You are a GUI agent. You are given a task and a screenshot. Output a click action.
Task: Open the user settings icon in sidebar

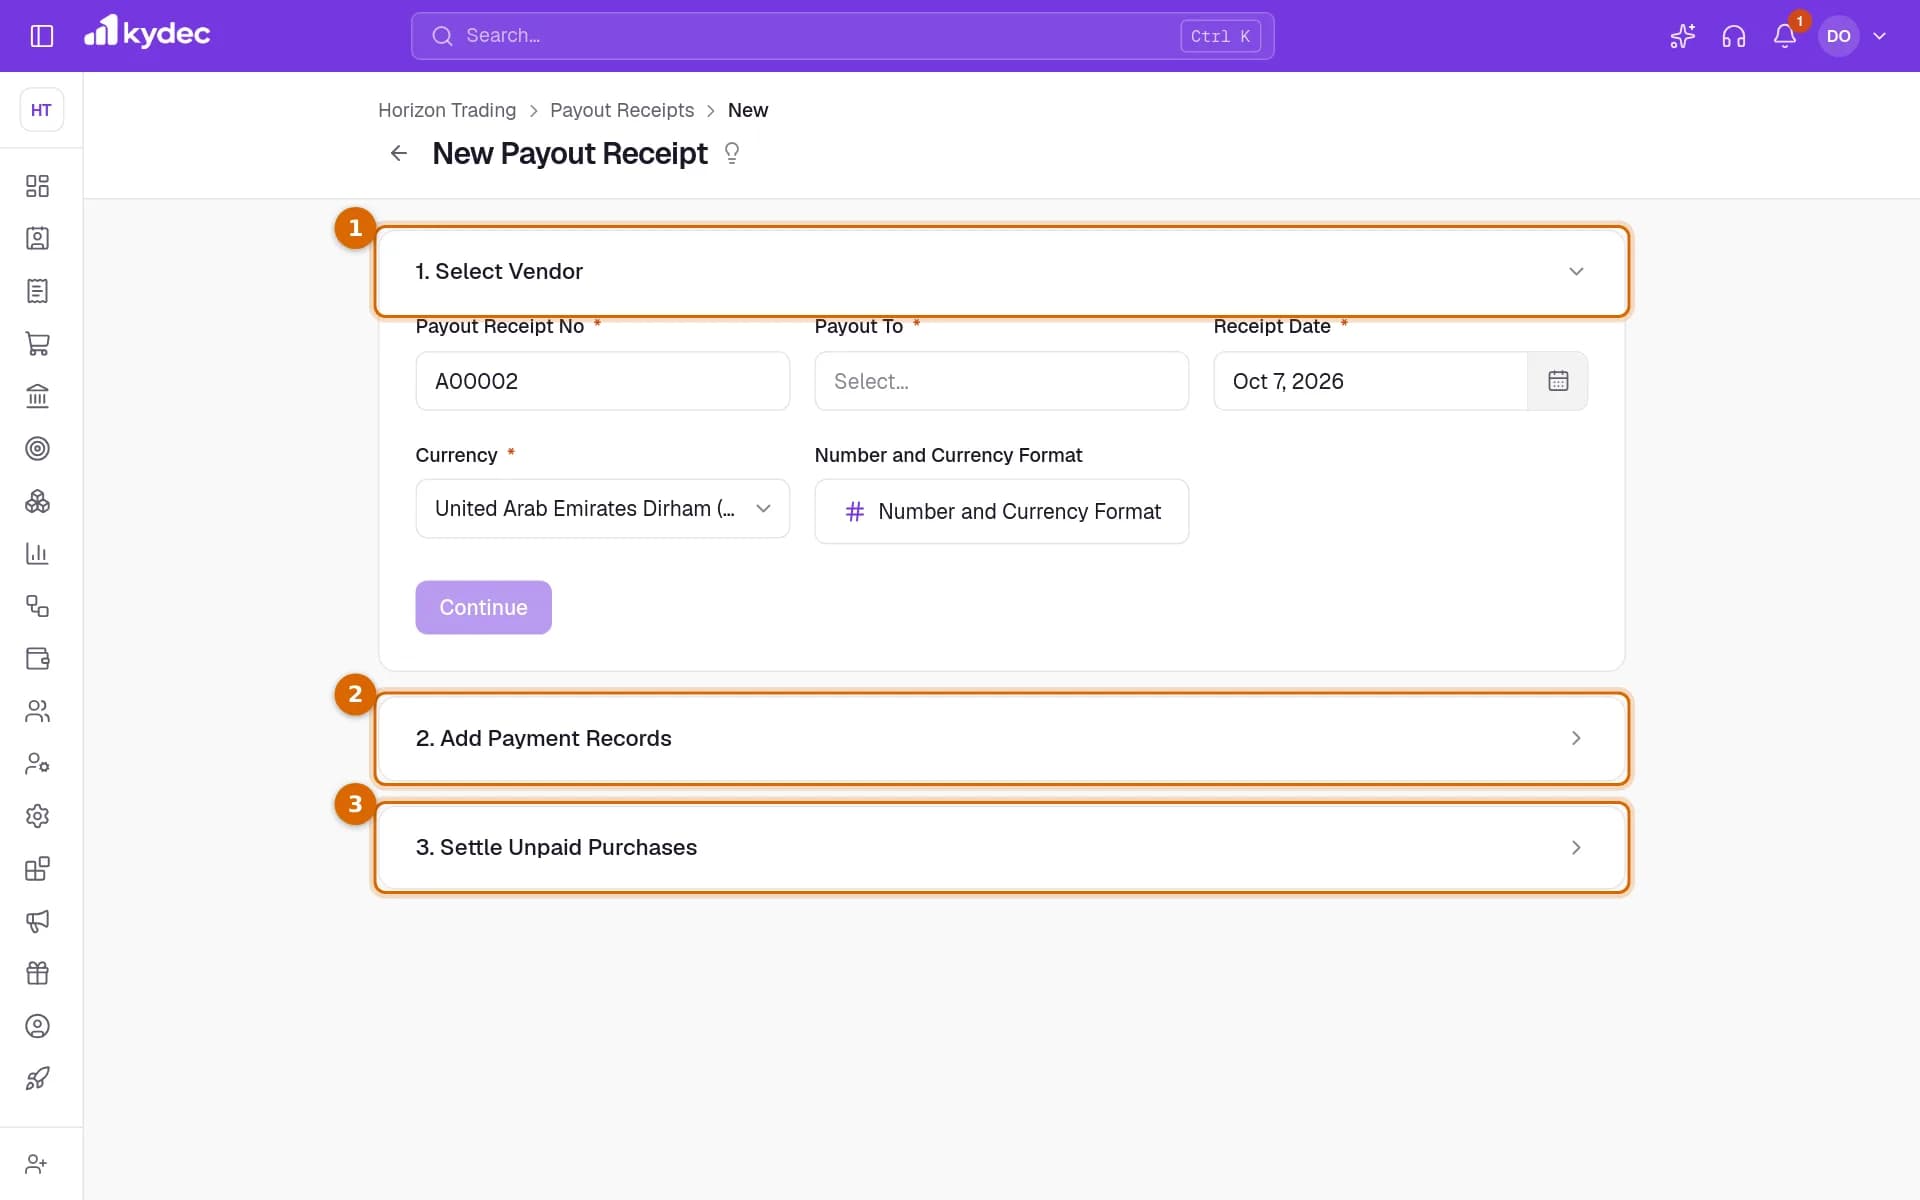point(37,763)
